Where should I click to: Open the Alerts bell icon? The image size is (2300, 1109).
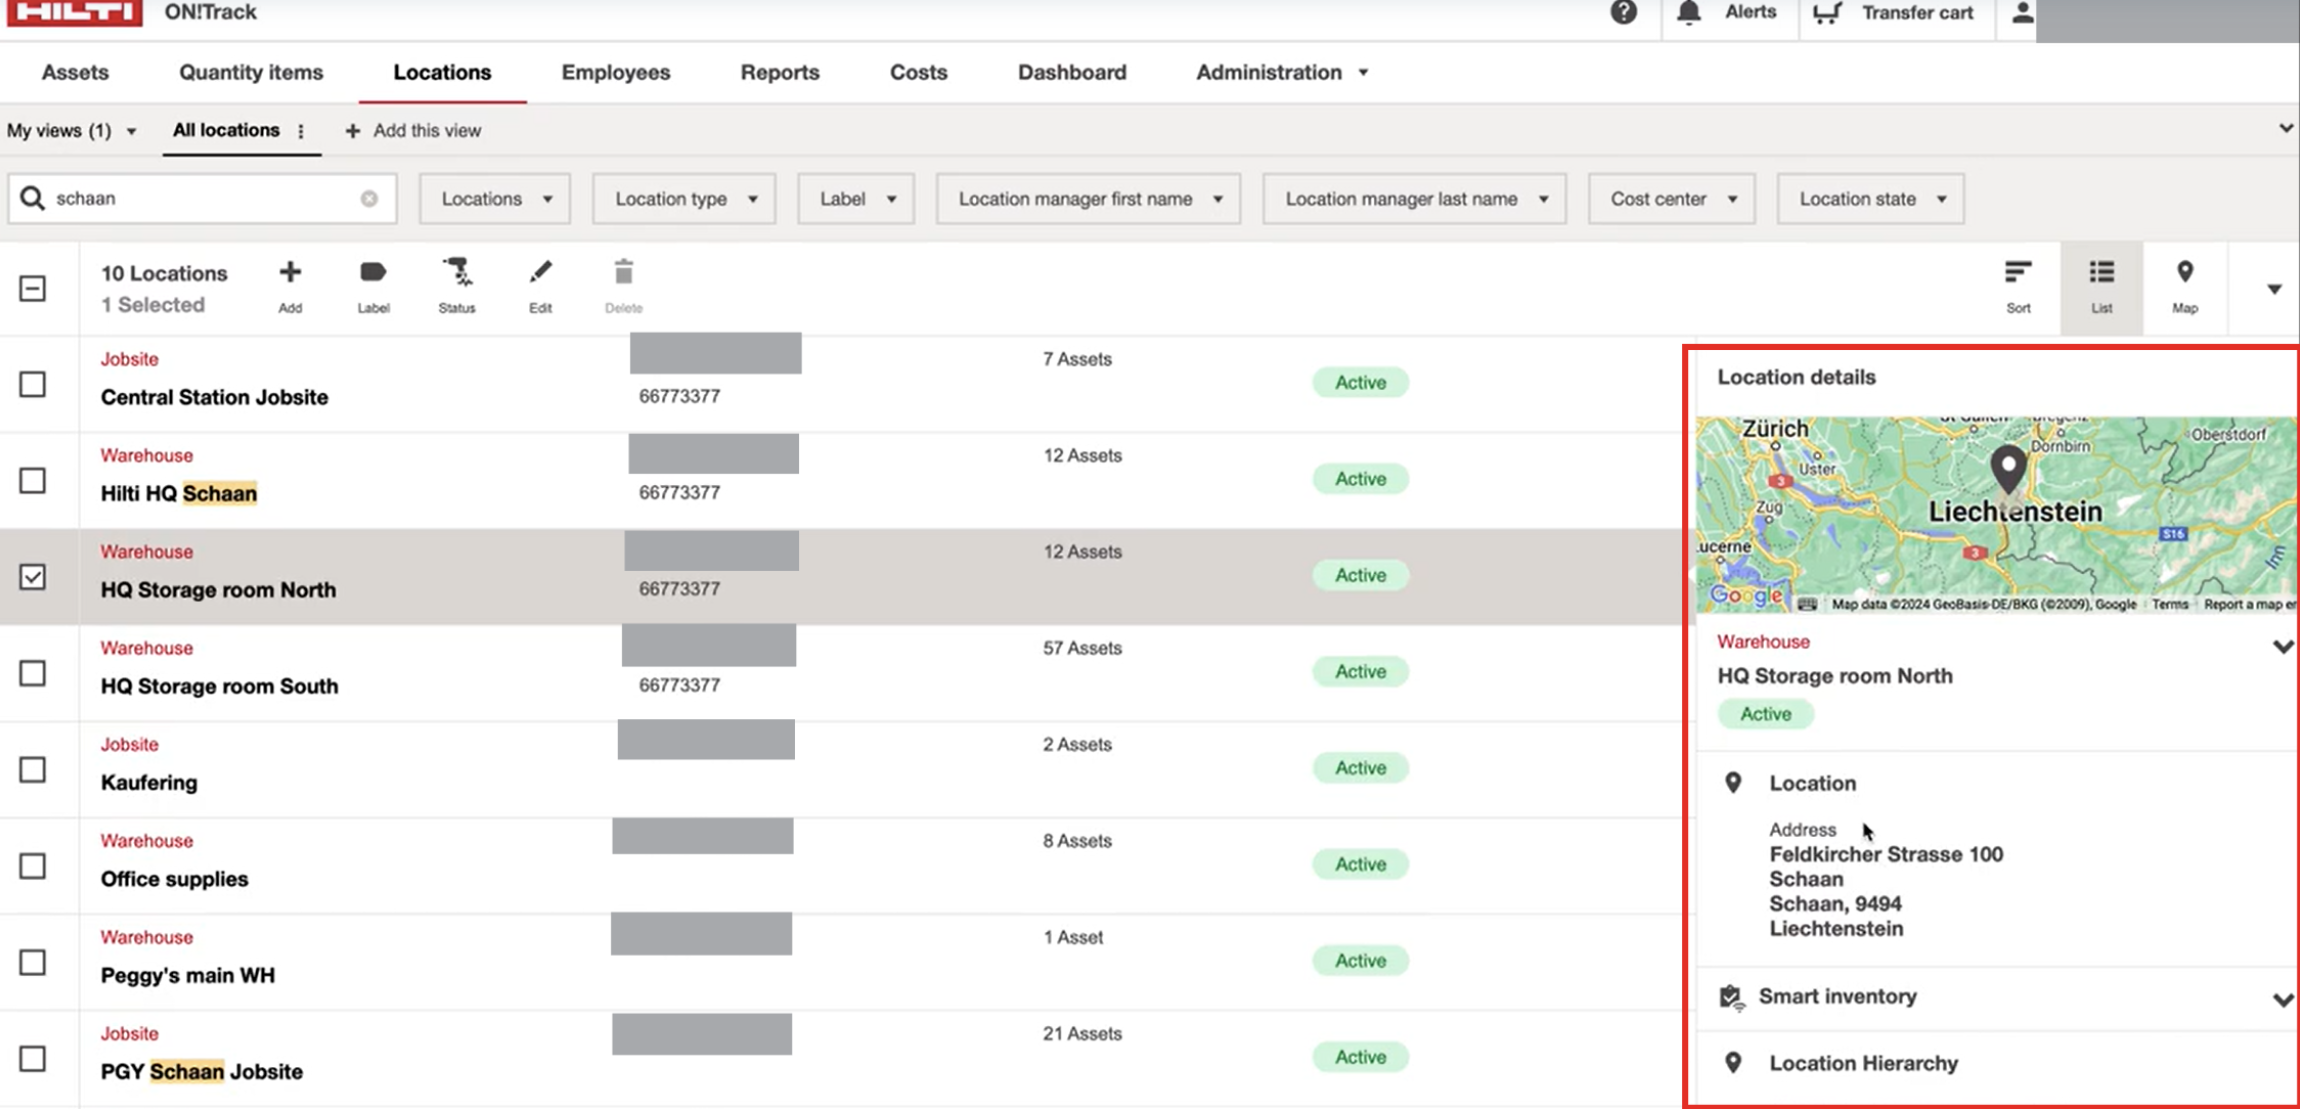click(1689, 12)
